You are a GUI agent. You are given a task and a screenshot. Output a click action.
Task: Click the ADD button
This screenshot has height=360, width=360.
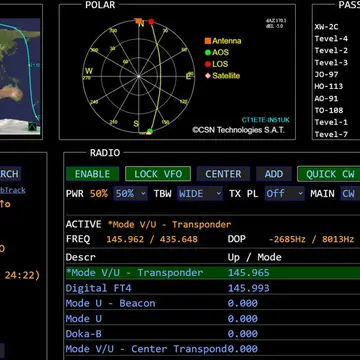coord(274,174)
